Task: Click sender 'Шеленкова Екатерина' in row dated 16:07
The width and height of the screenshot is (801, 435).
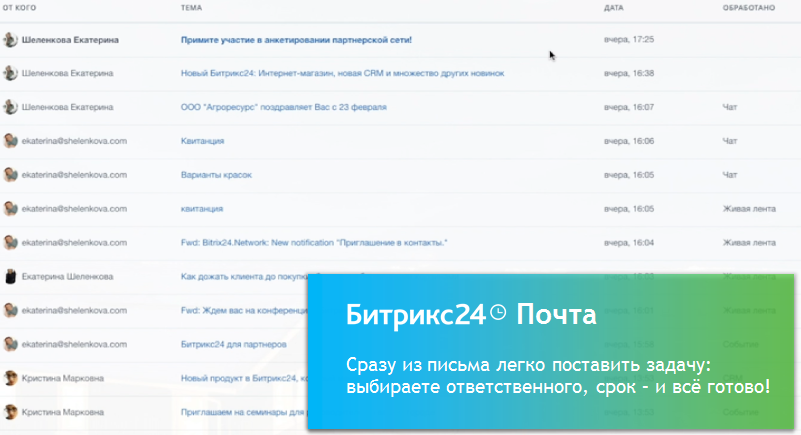Action: (67, 107)
